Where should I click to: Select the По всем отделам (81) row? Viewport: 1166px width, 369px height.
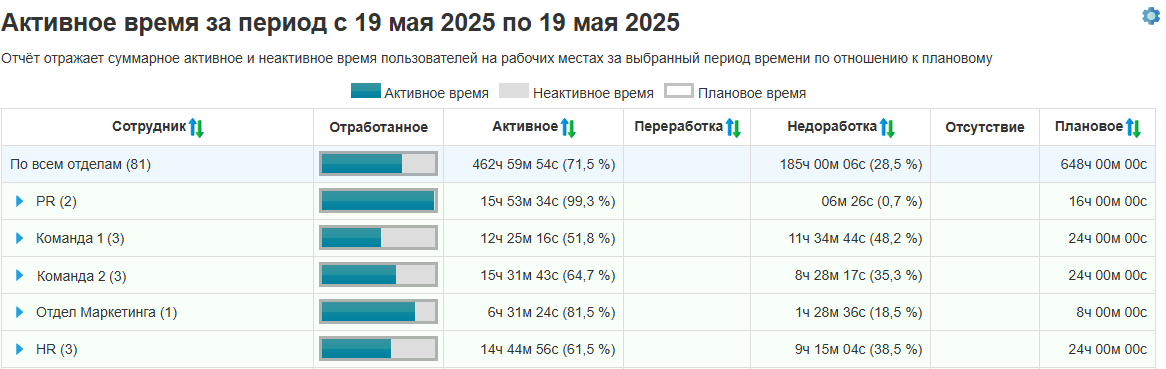click(580, 164)
